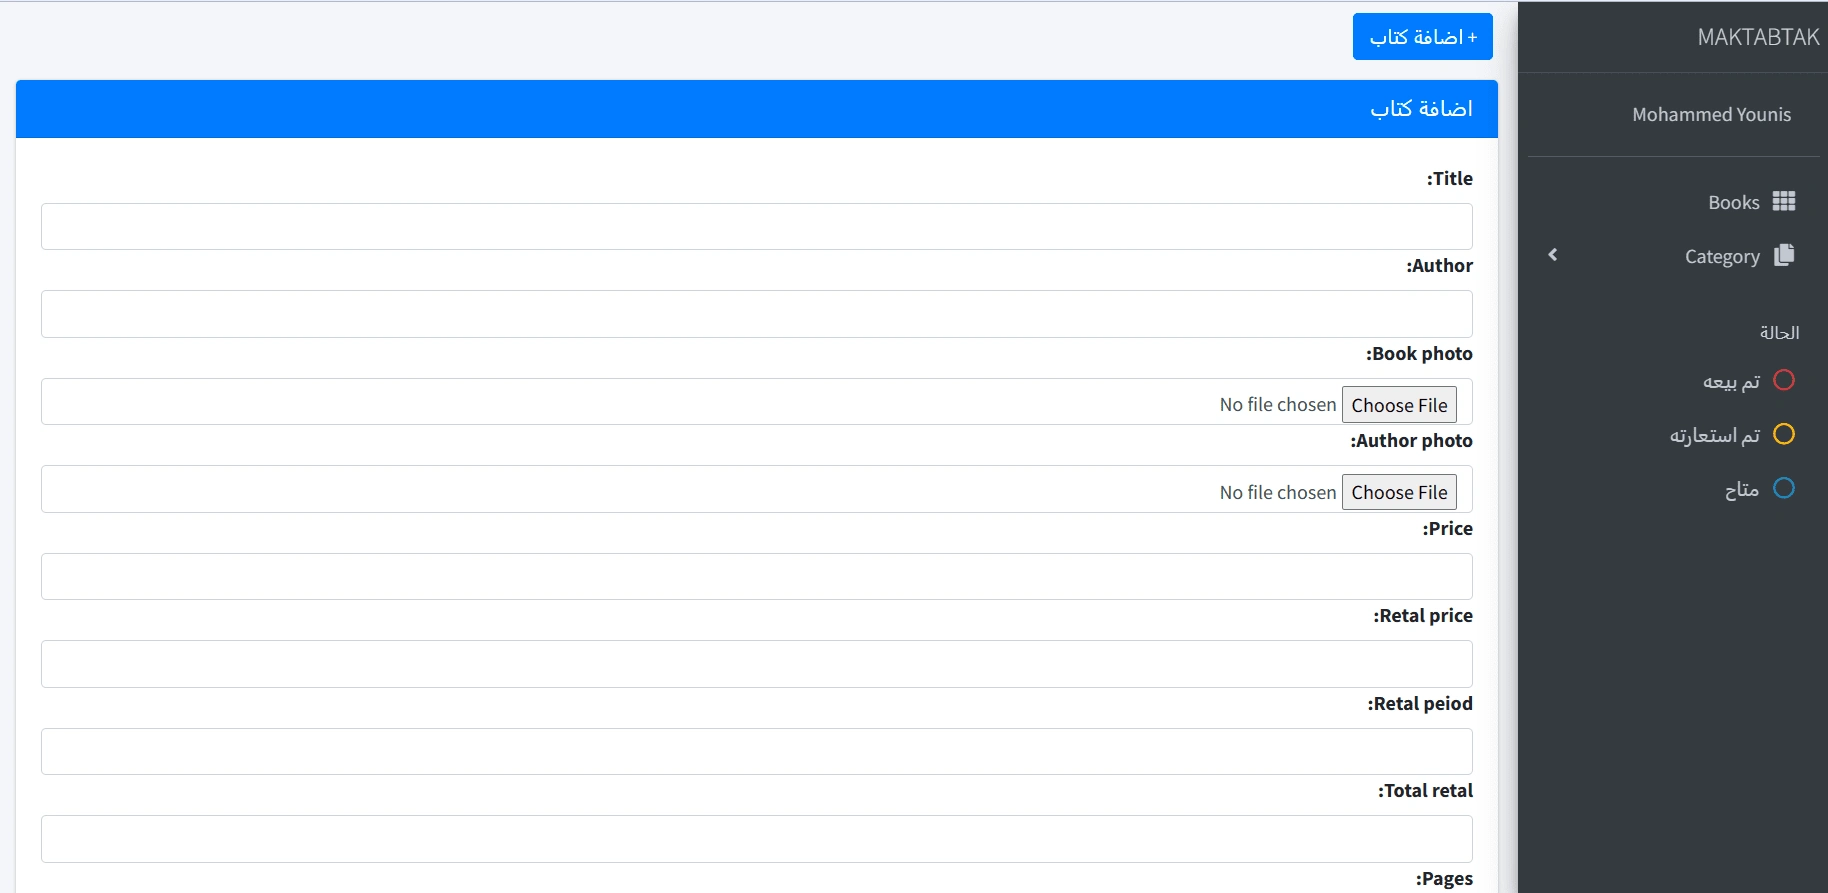Click the :Author field label
1828x893 pixels.
point(1439,266)
